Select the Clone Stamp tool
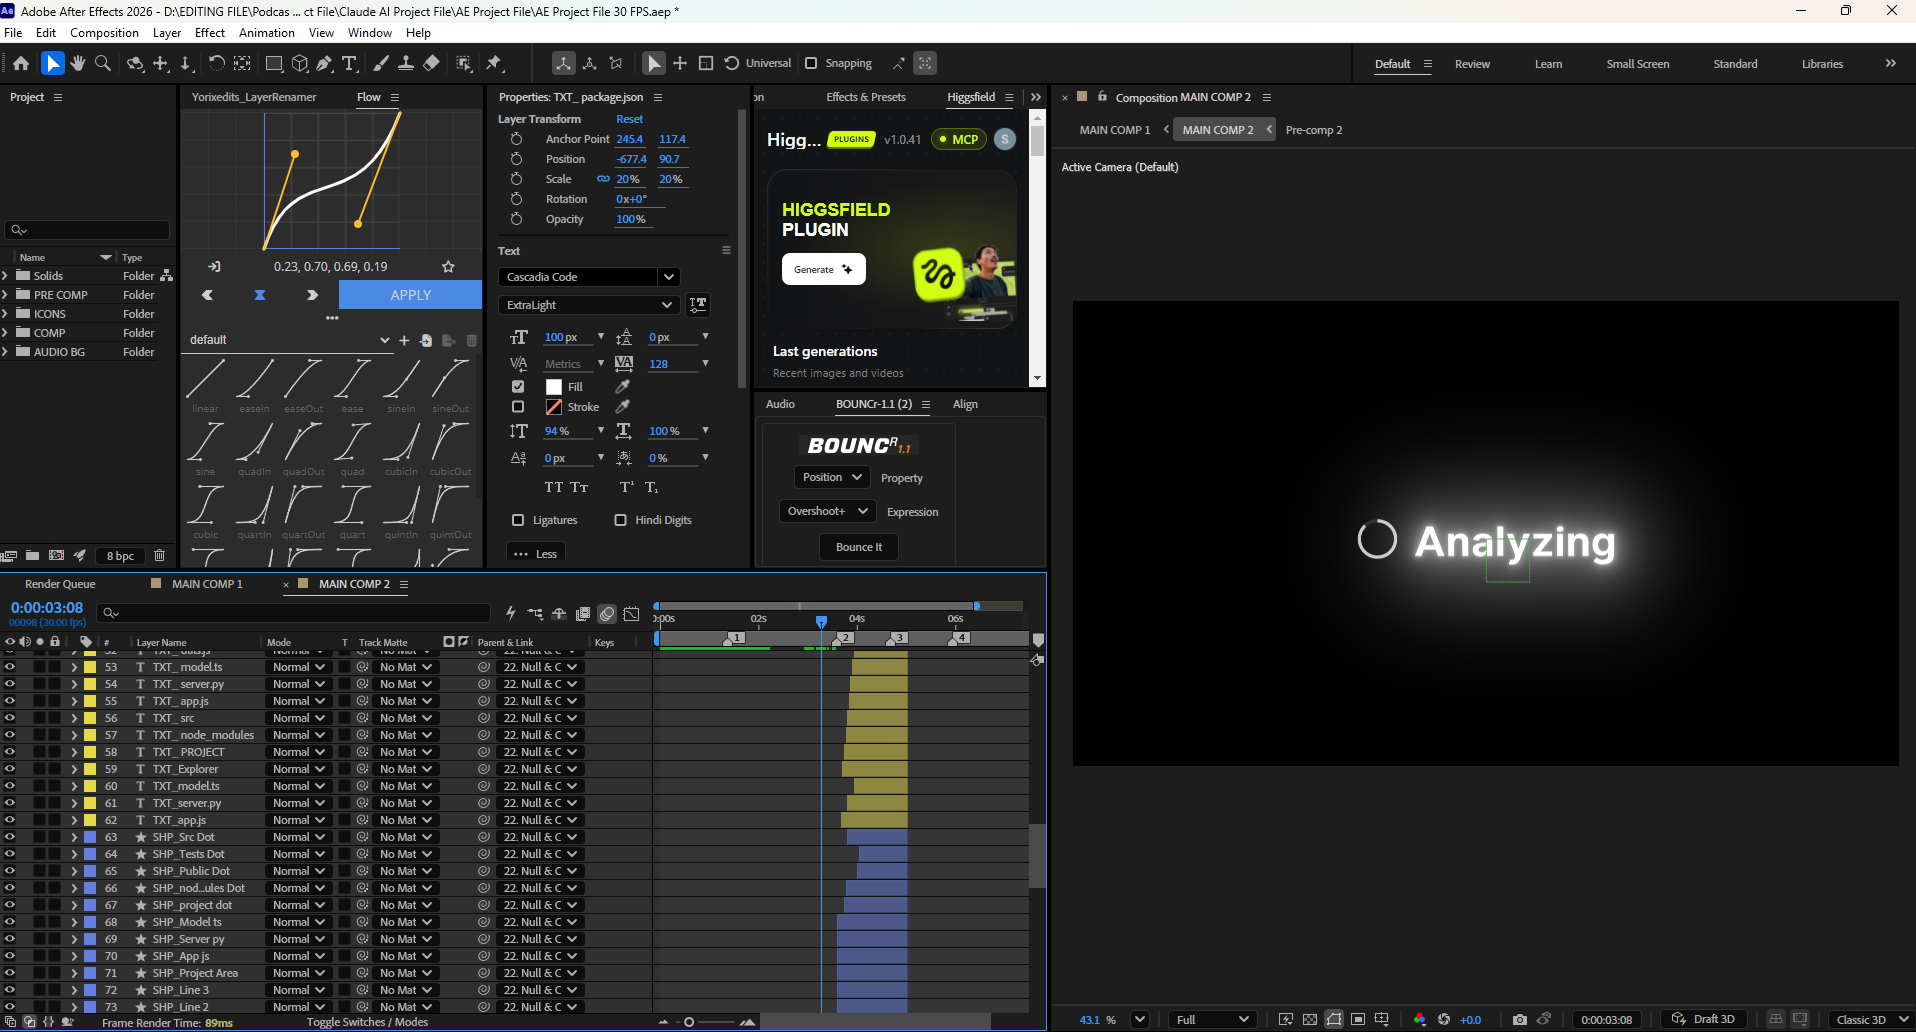1916x1032 pixels. [406, 63]
